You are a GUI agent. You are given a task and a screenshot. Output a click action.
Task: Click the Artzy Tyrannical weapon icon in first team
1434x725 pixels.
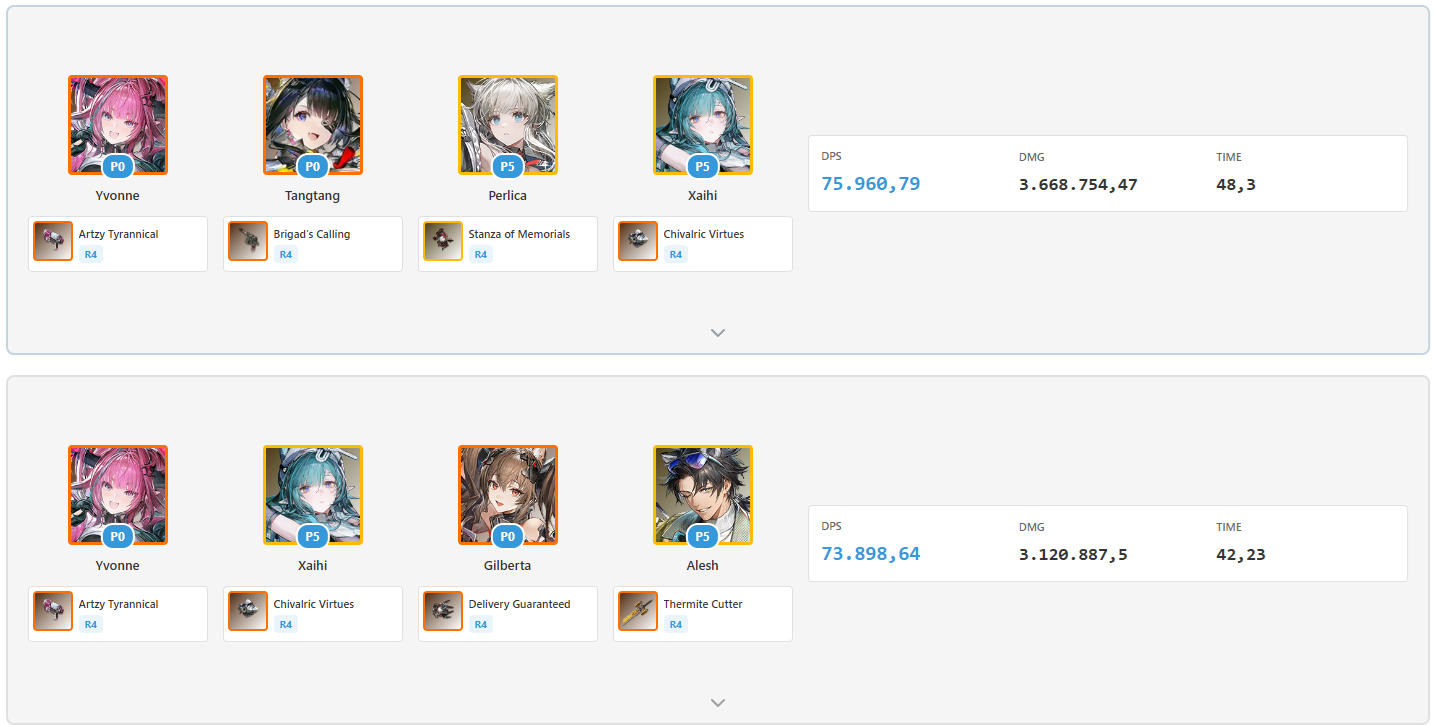(53, 241)
